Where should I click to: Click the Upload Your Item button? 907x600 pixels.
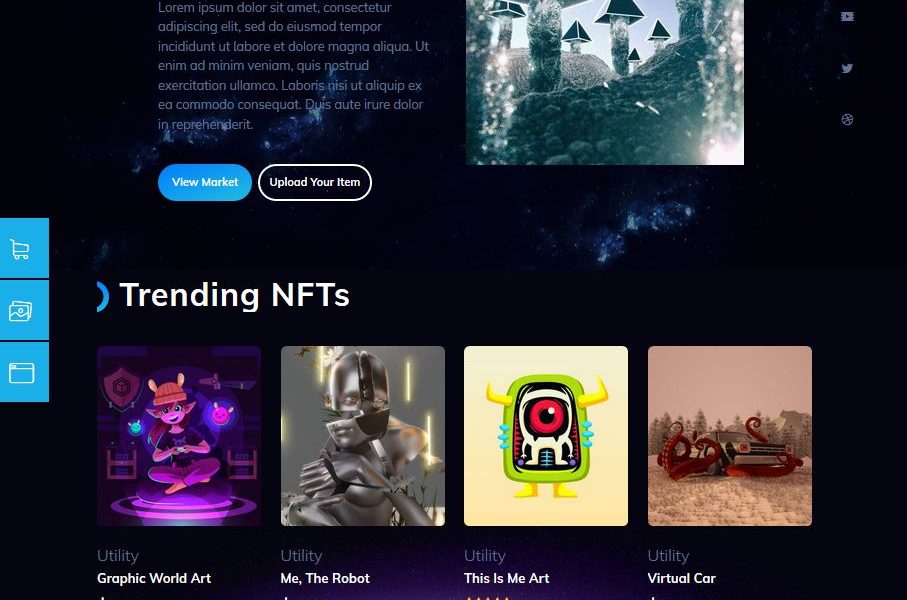coord(315,182)
